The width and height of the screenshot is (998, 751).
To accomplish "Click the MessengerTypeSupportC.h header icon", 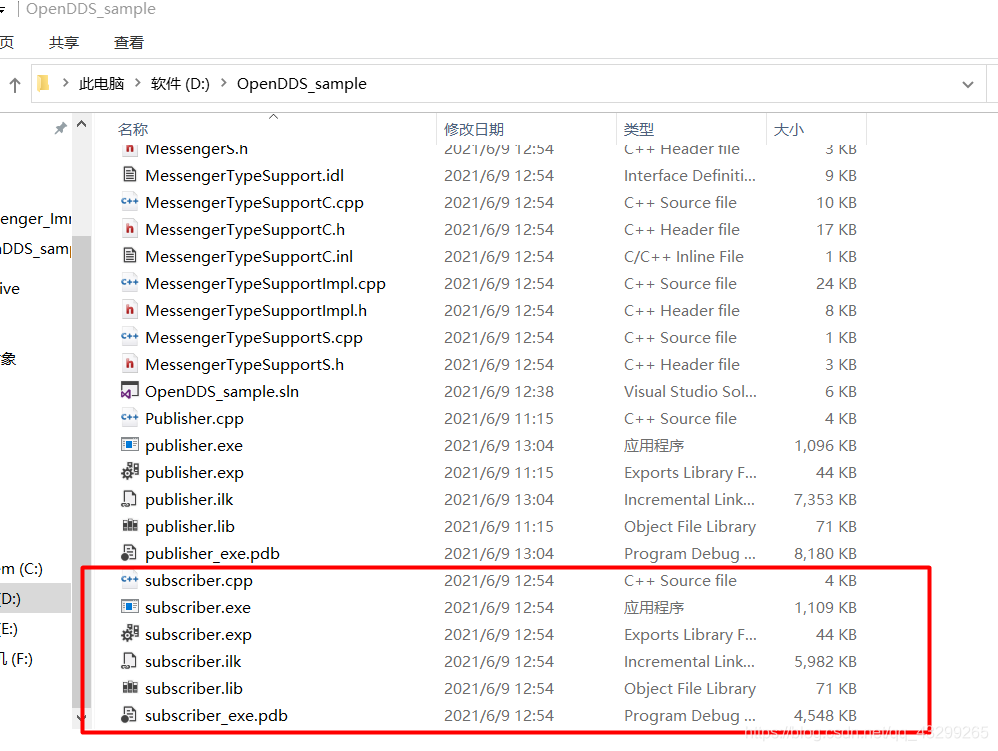I will (x=130, y=228).
